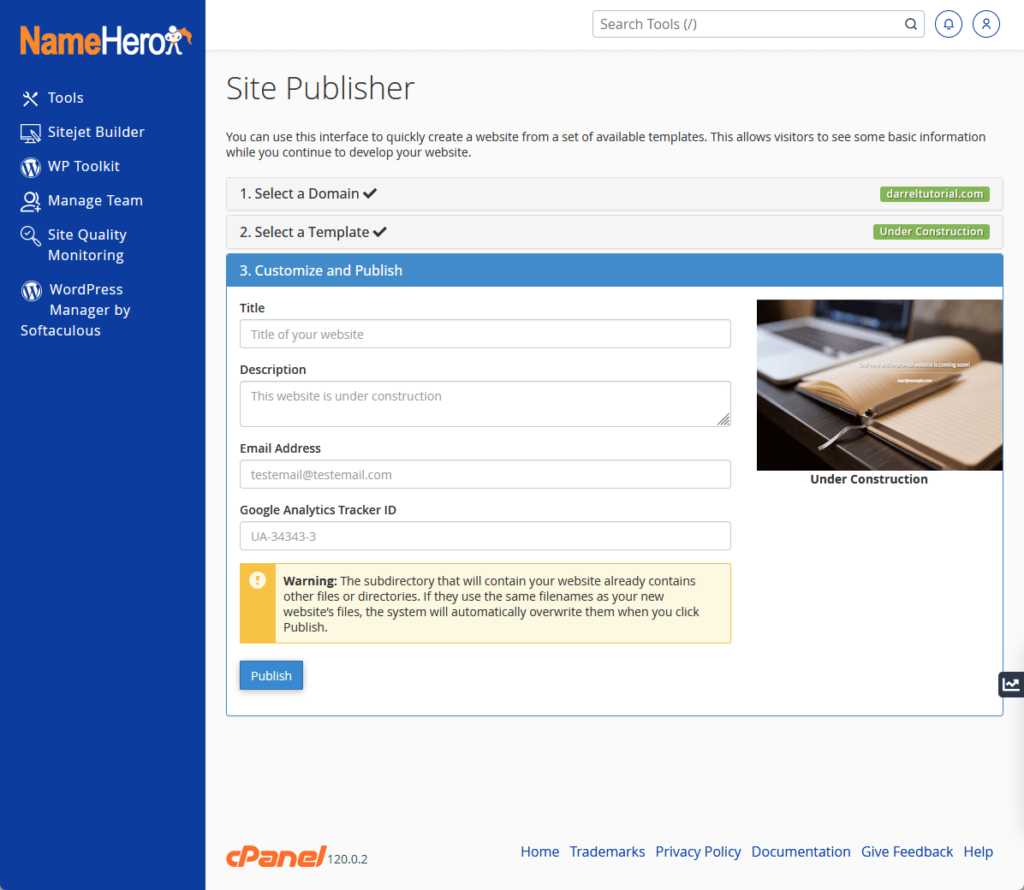Viewport: 1024px width, 890px height.
Task: Open the Privacy Policy link
Action: point(698,851)
